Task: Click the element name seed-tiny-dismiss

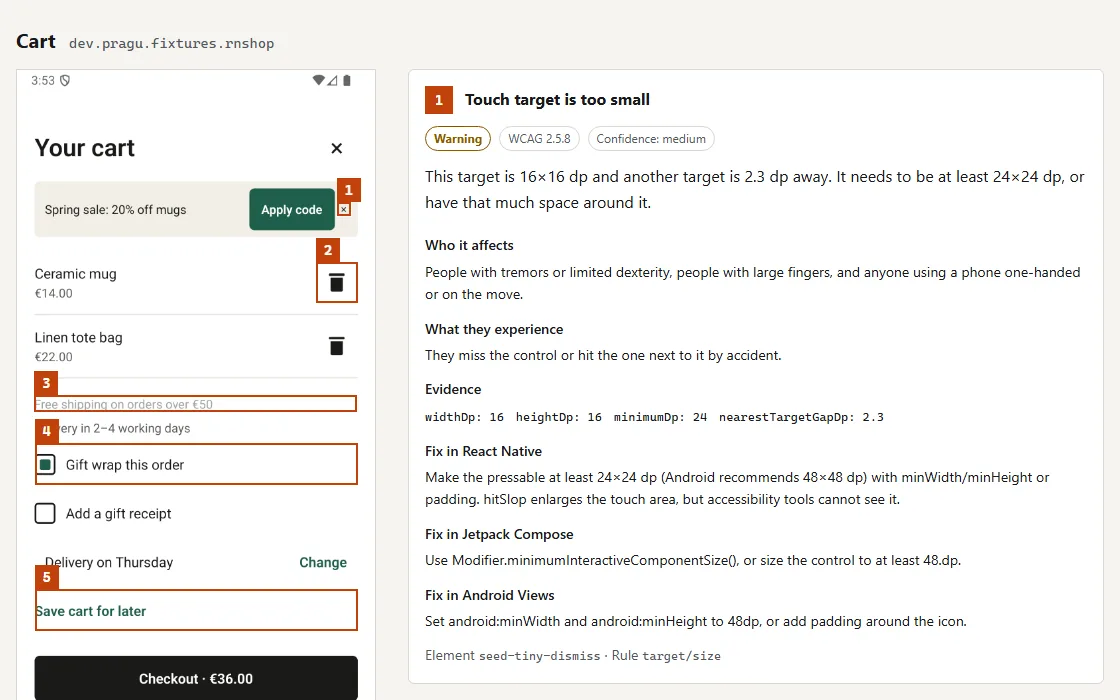Action: click(x=539, y=656)
